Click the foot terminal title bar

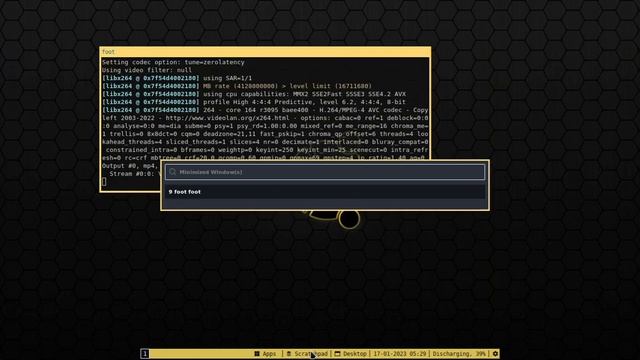tap(265, 52)
